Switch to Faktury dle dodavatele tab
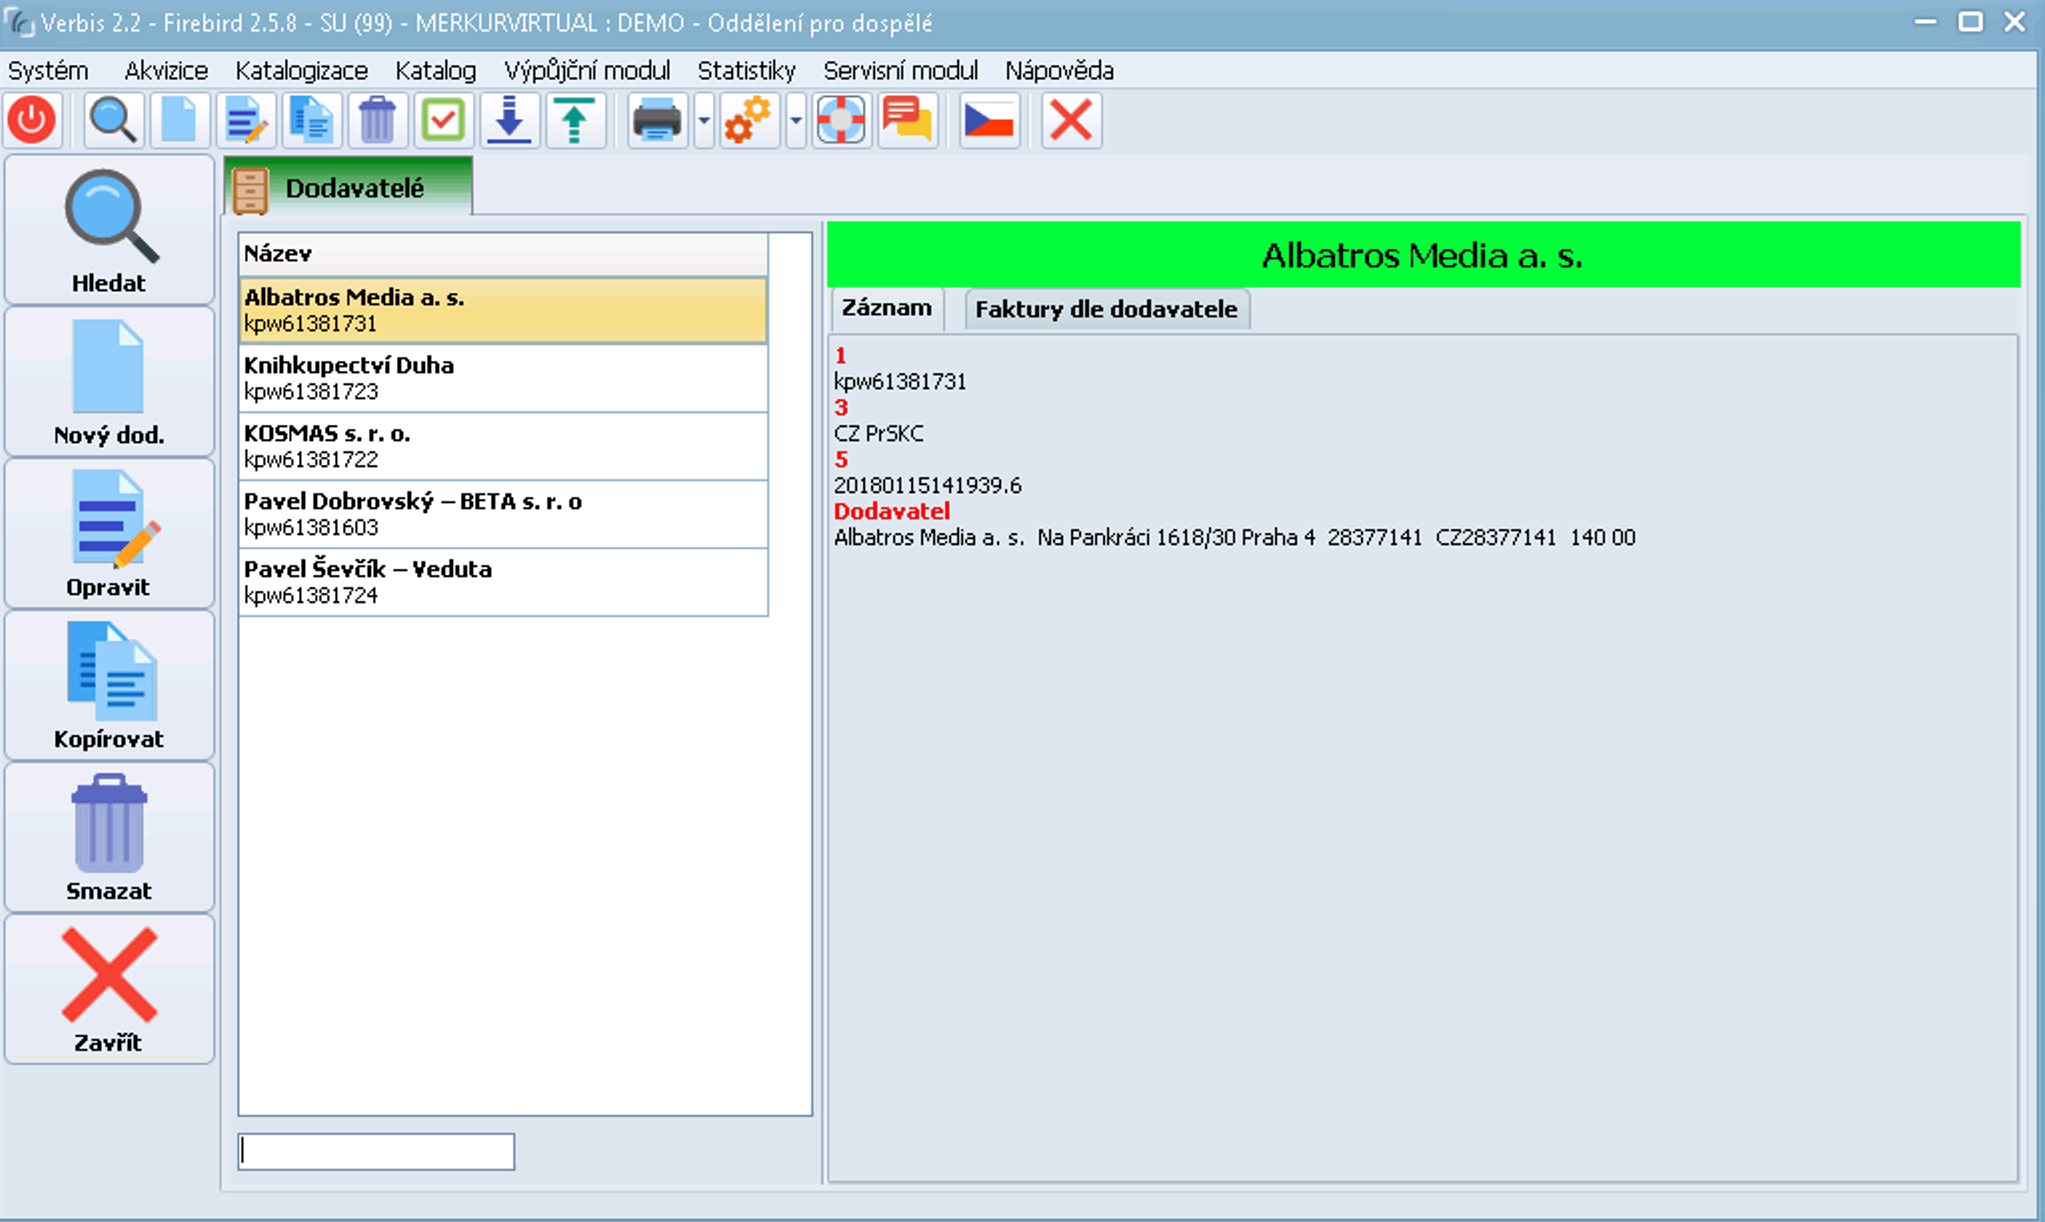2045x1222 pixels. click(1106, 309)
